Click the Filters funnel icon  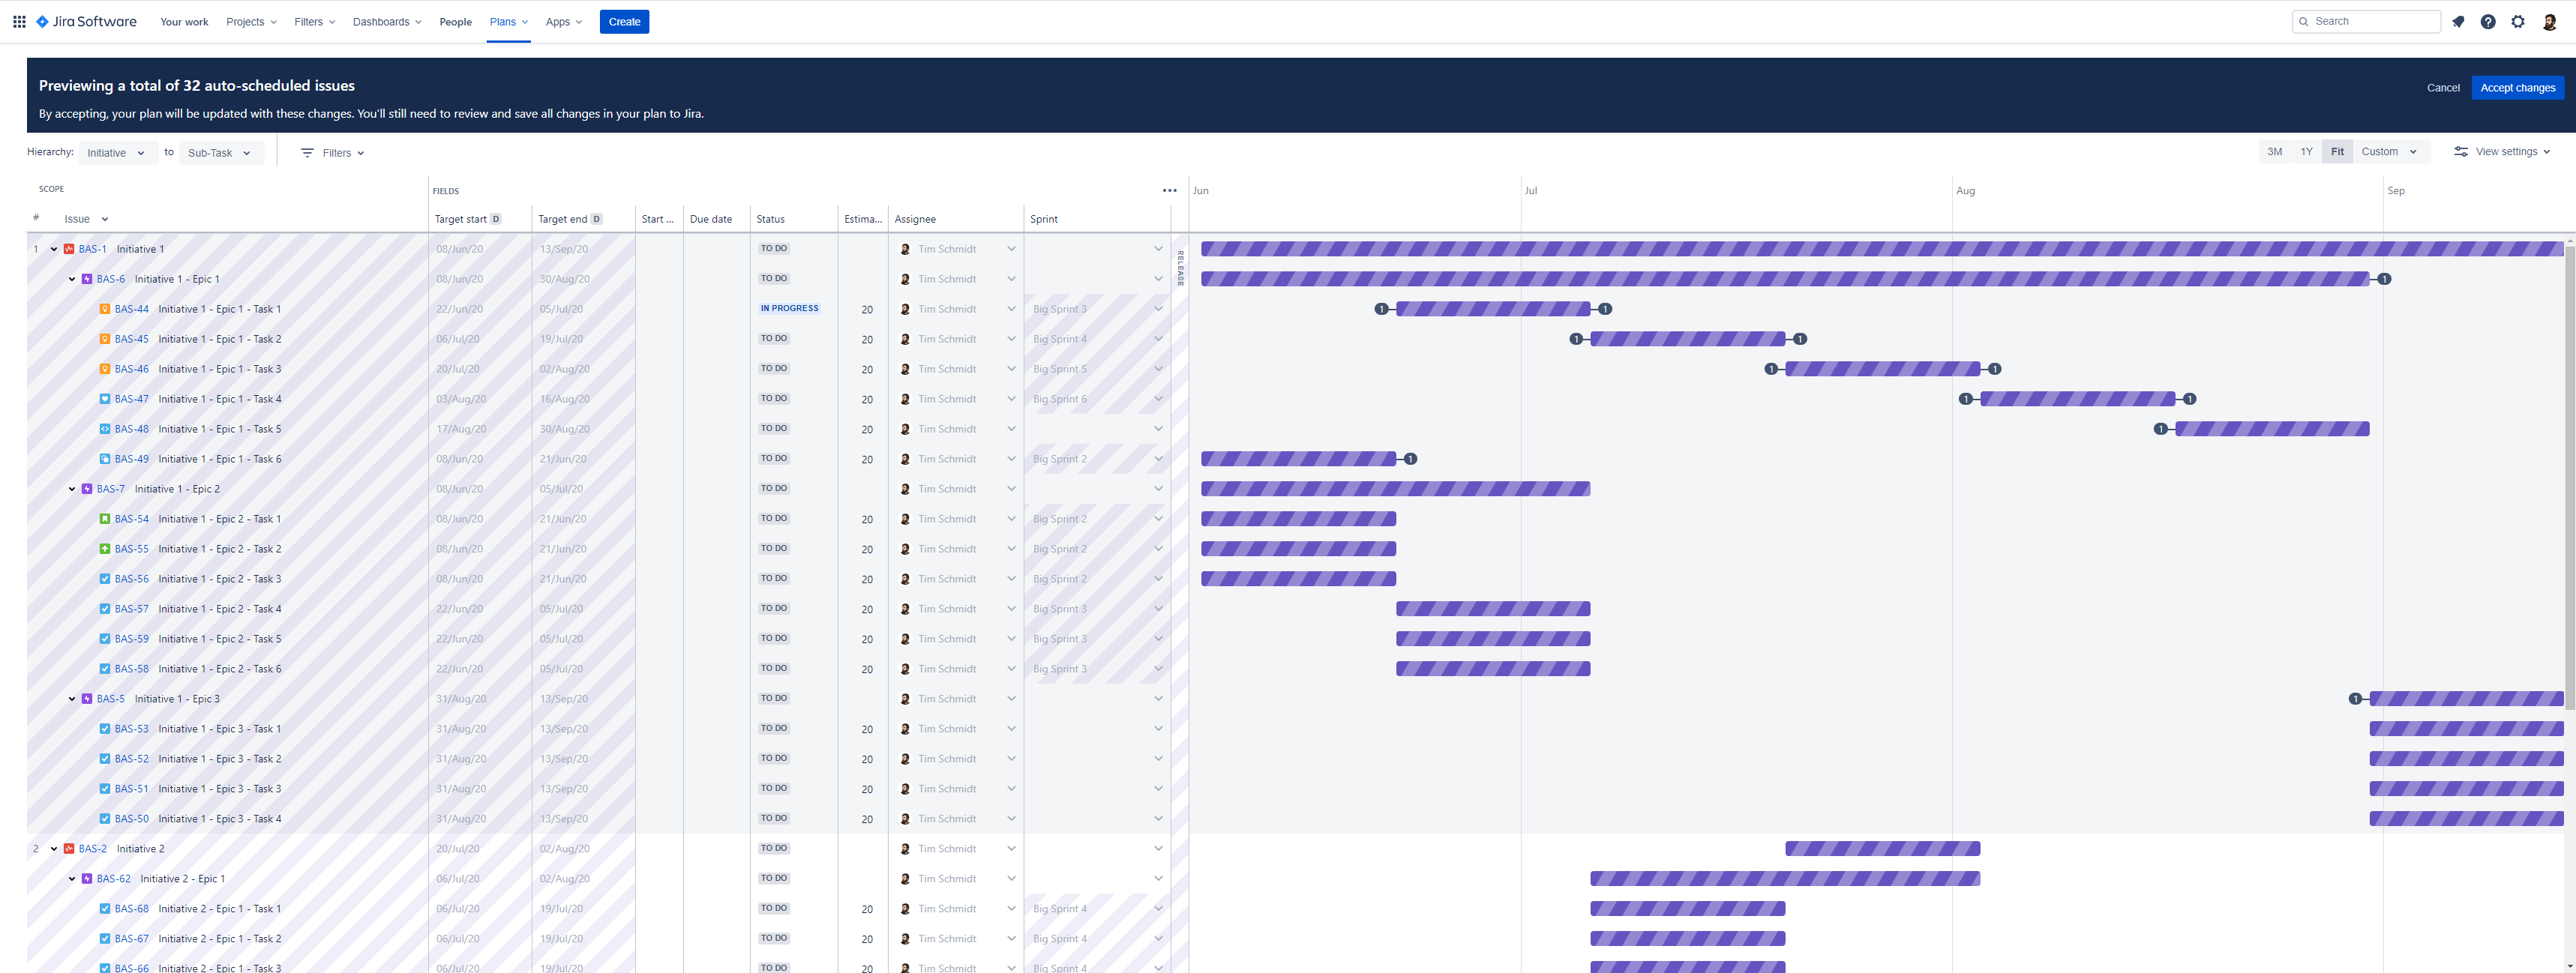coord(307,153)
